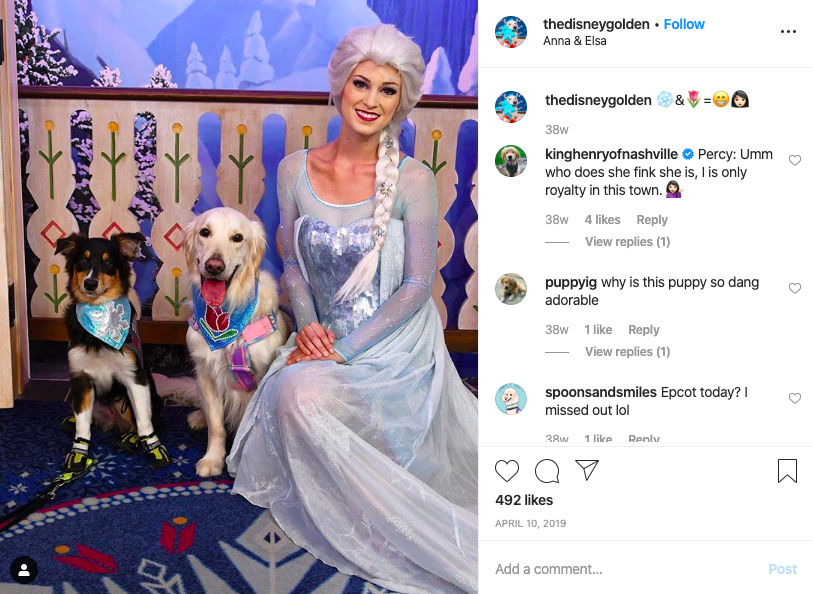Open thedisneygolden profile avatar in header
The width and height of the screenshot is (813, 594).
click(x=511, y=32)
